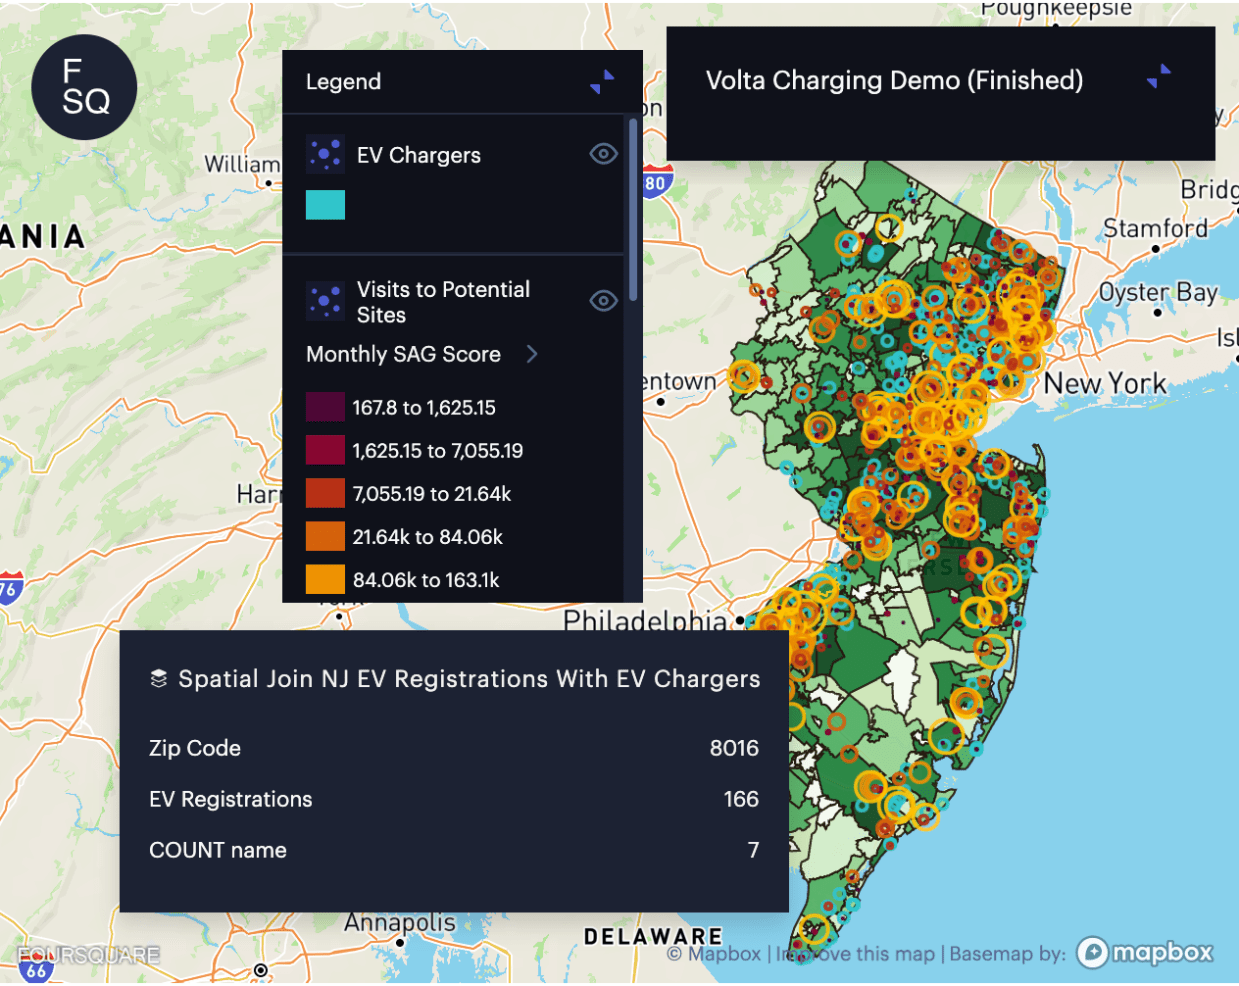Click the 7,055.19 to 21.64k color swatch
This screenshot has width=1239, height=986.
325,493
